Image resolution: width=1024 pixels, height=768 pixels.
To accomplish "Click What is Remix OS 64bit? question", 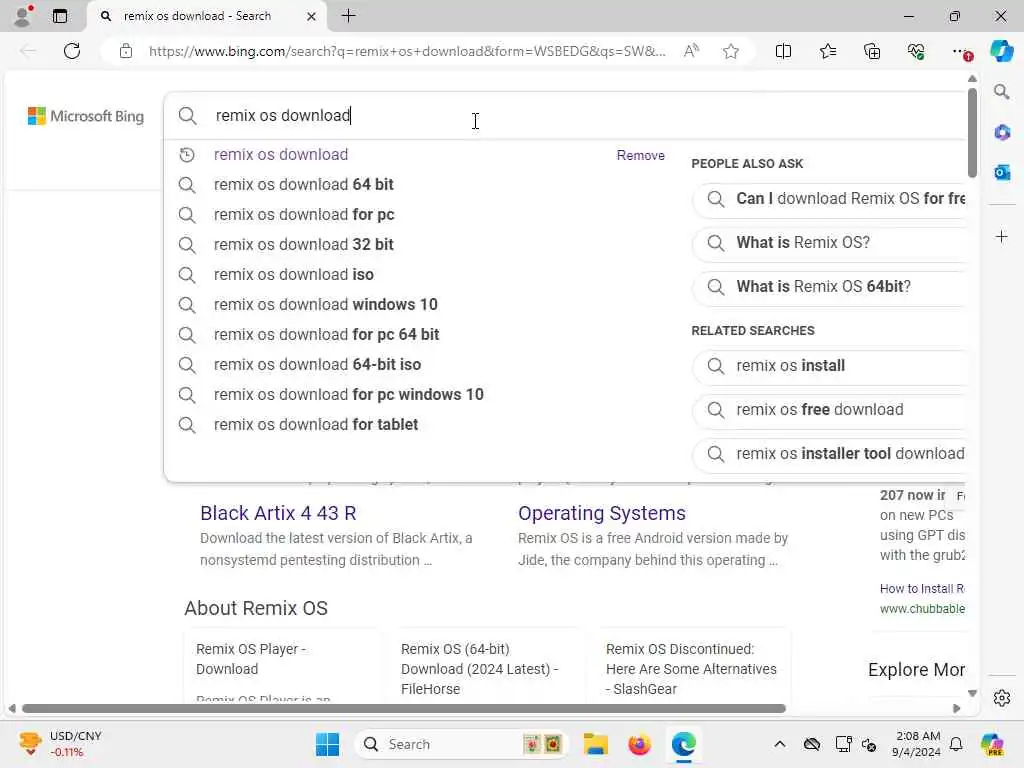I will (829, 287).
